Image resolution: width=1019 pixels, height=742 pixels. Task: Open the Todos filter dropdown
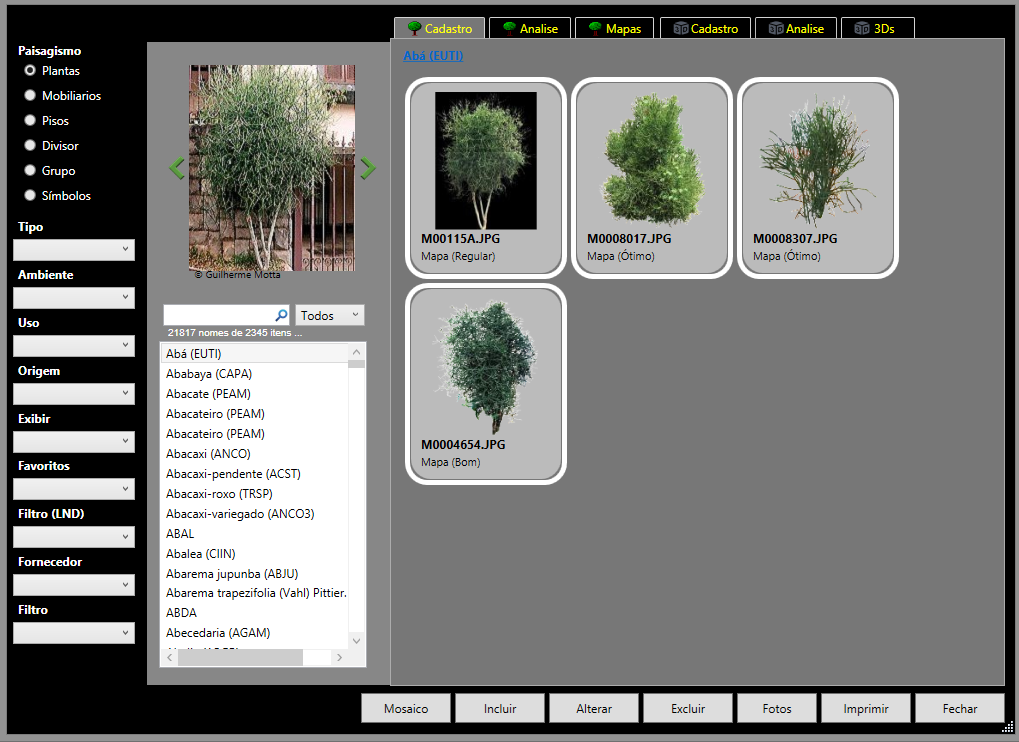tap(330, 316)
